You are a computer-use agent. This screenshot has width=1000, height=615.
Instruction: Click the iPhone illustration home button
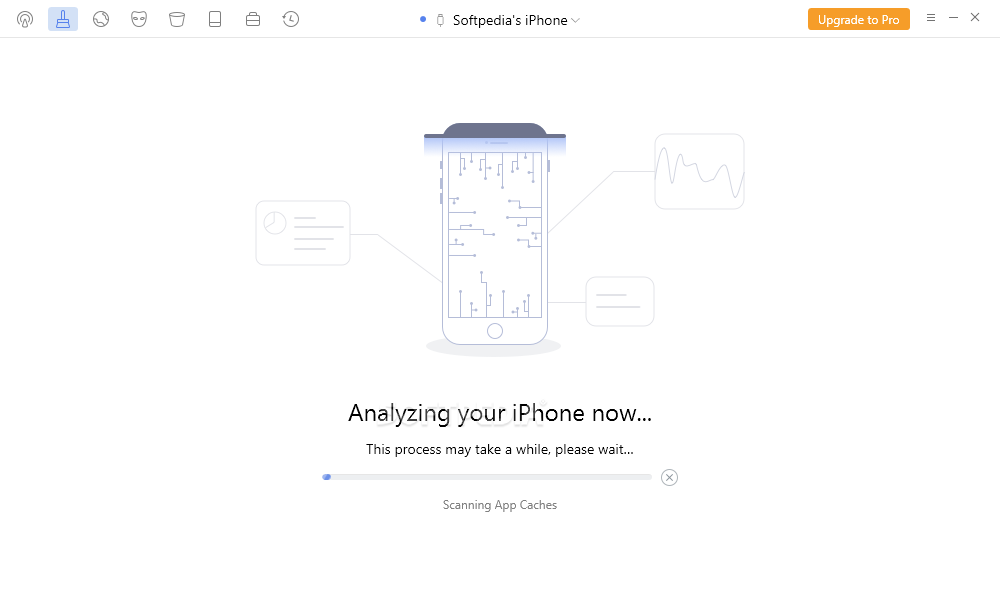coord(495,330)
